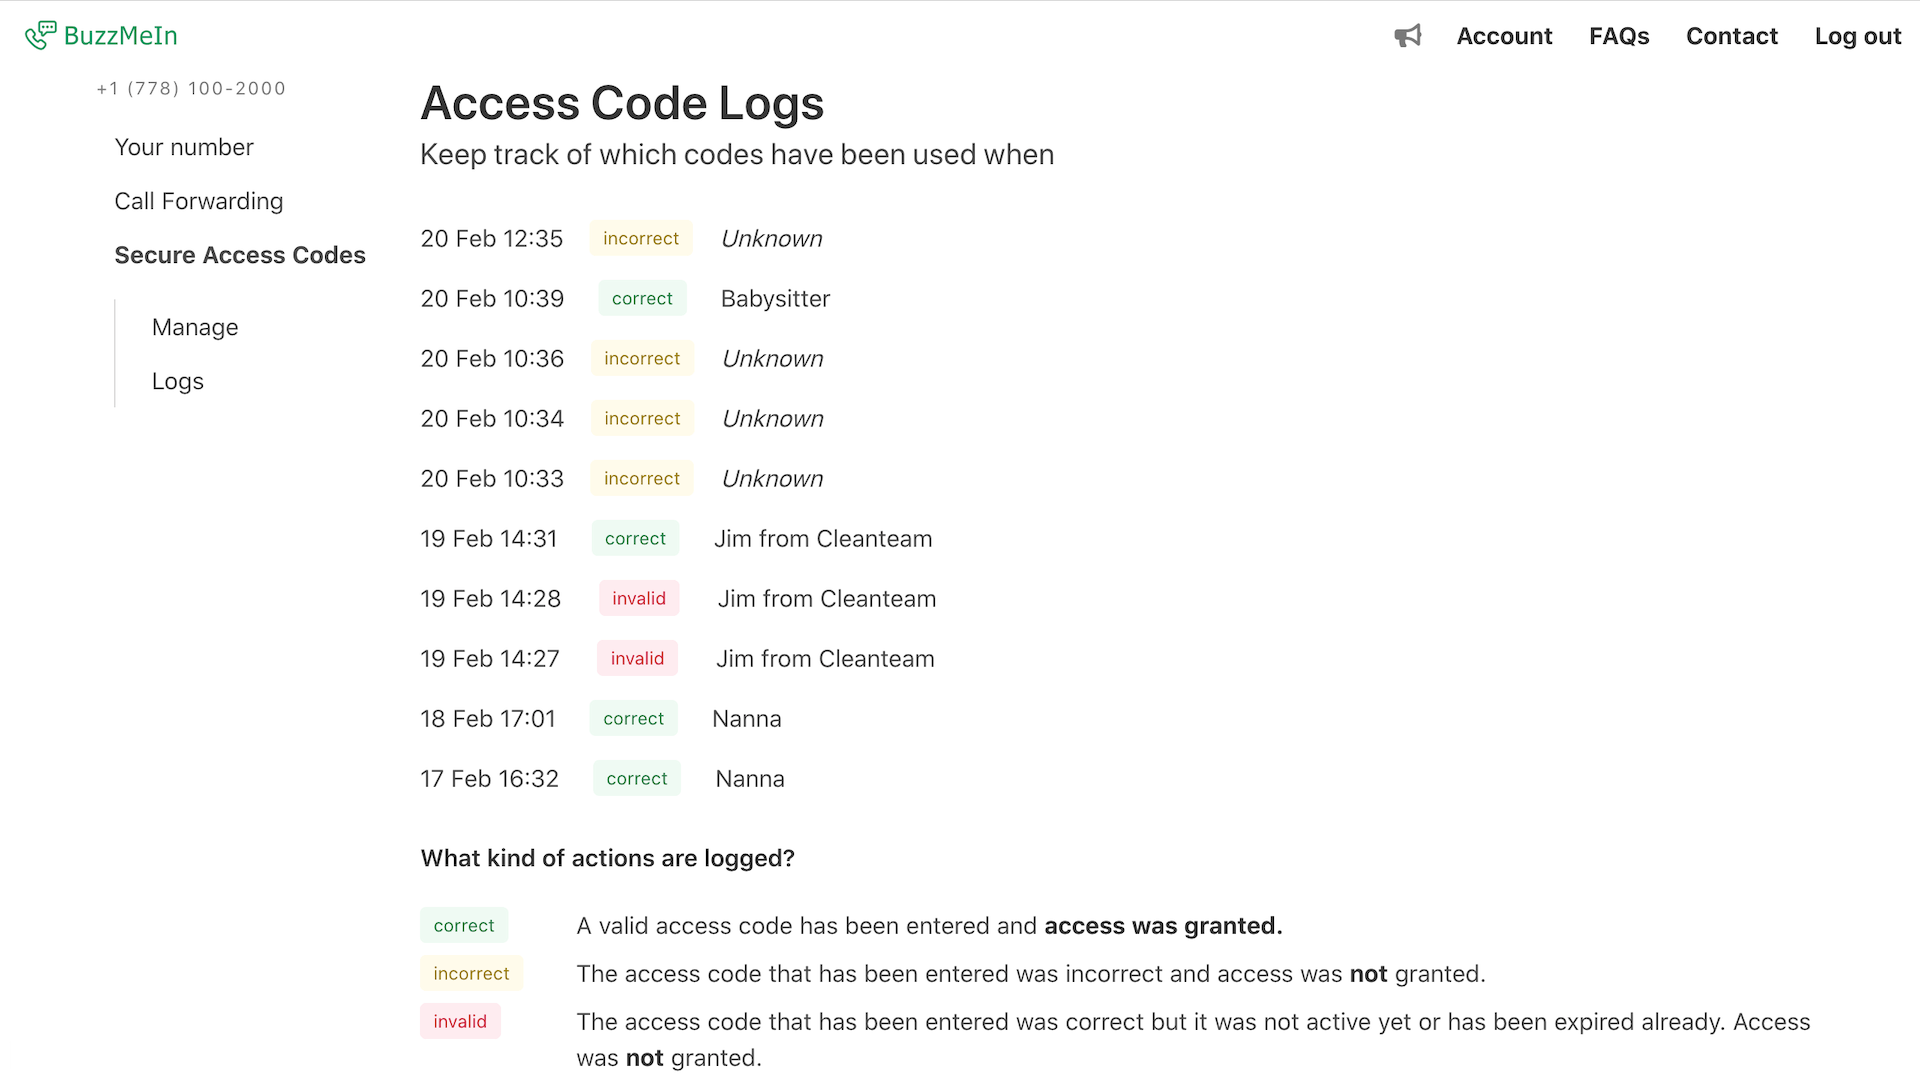1920x1090 pixels.
Task: Click the invalid badge at 19 Feb 14:28
Action: 639,598
